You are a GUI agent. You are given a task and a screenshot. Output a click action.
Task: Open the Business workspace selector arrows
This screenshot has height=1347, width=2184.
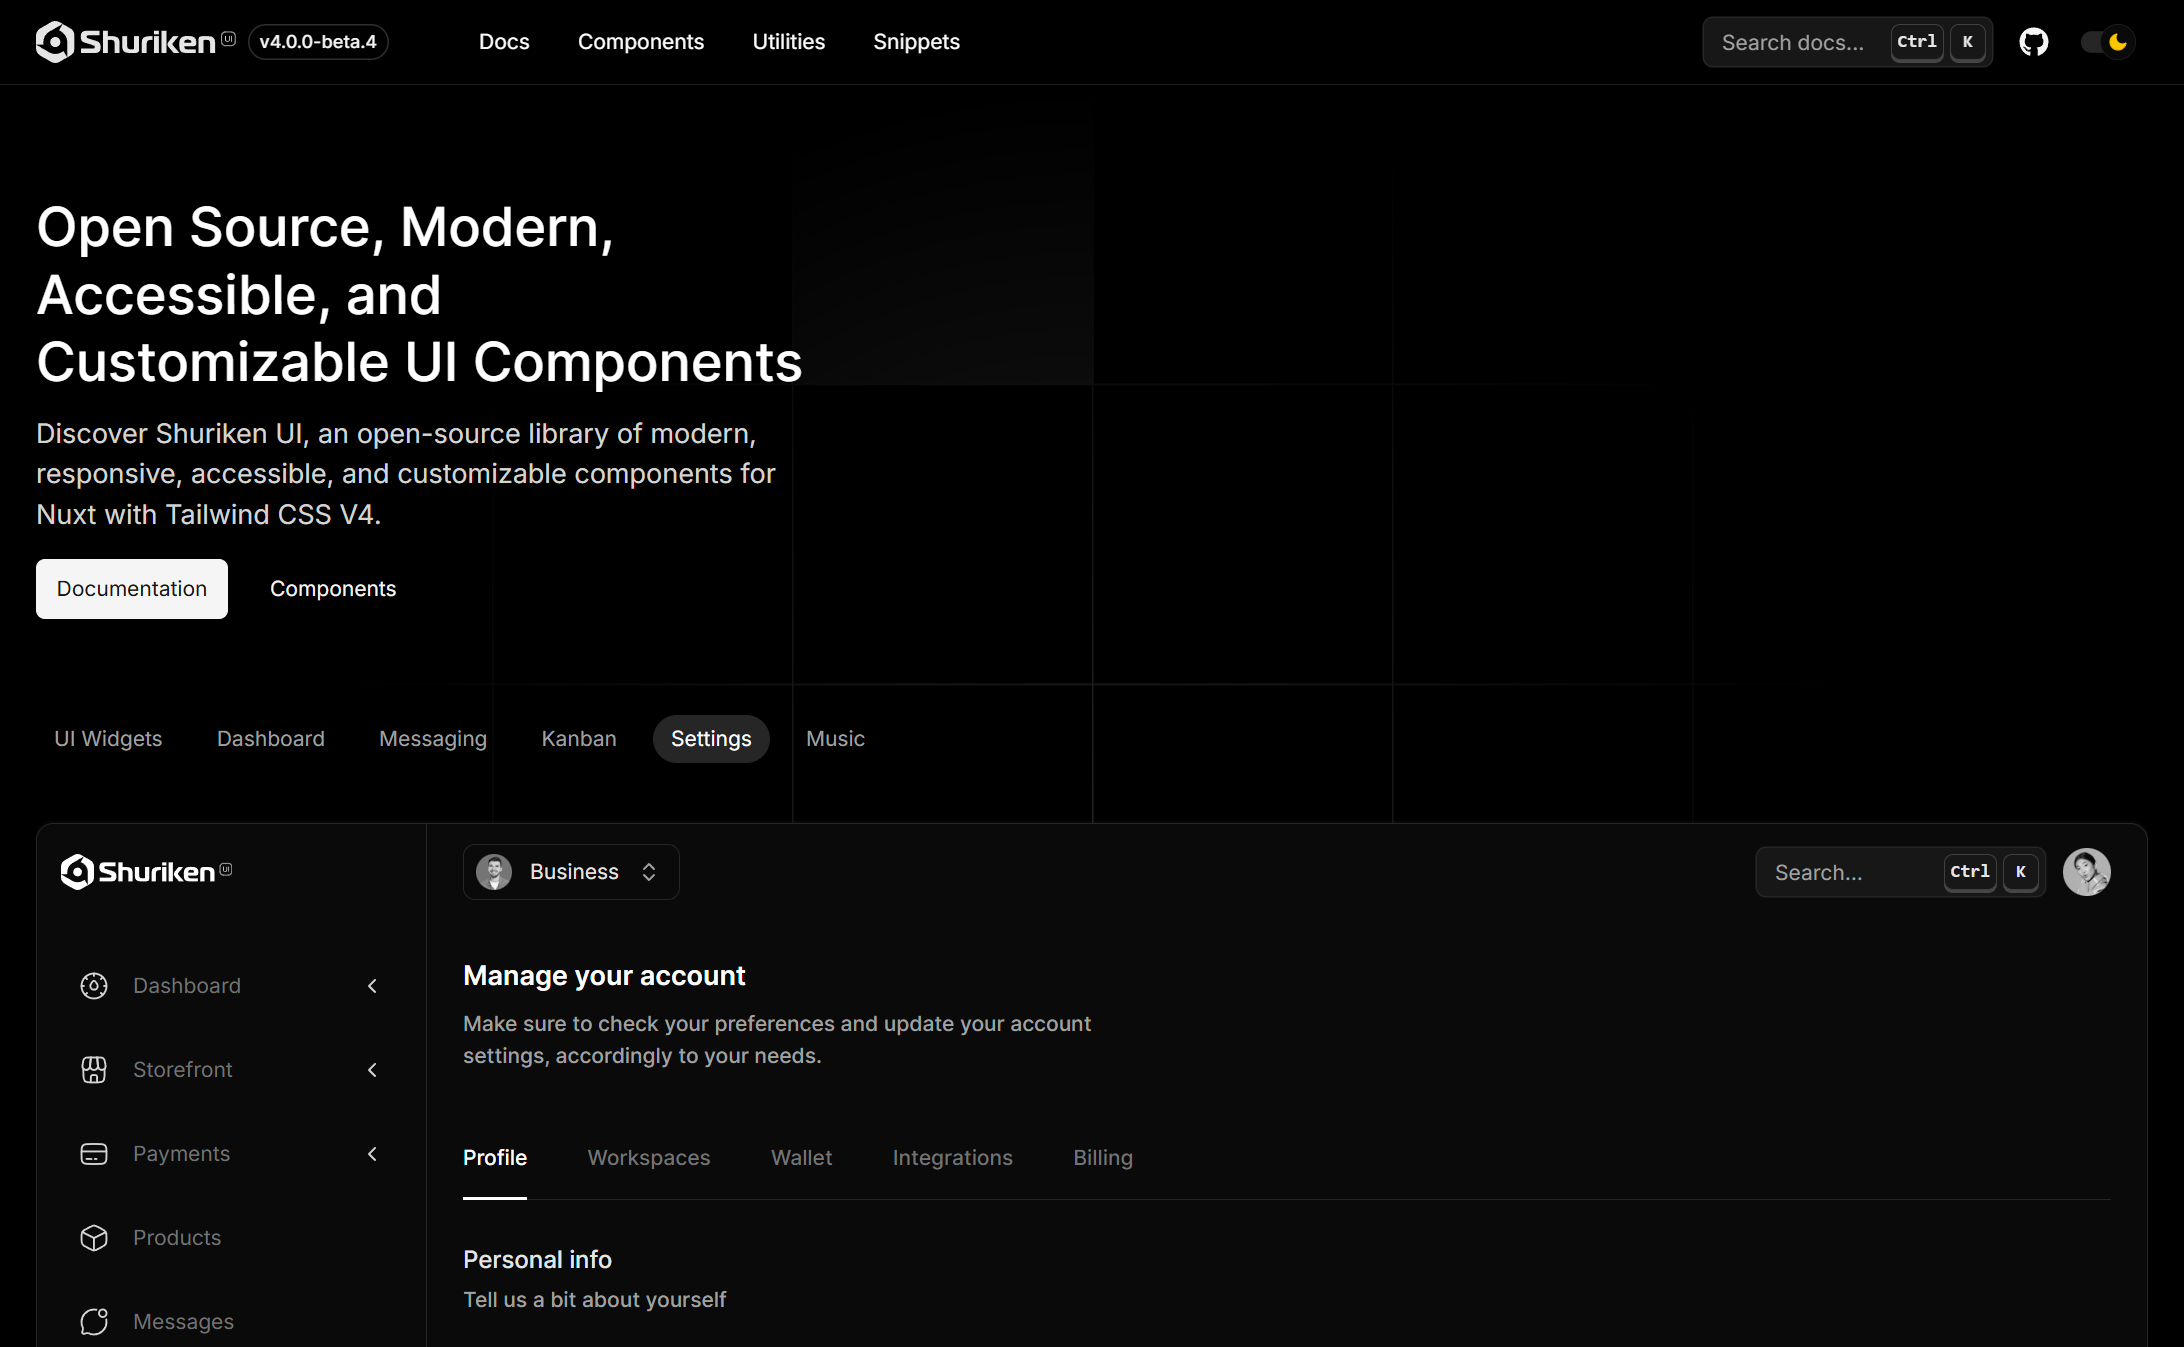point(649,872)
